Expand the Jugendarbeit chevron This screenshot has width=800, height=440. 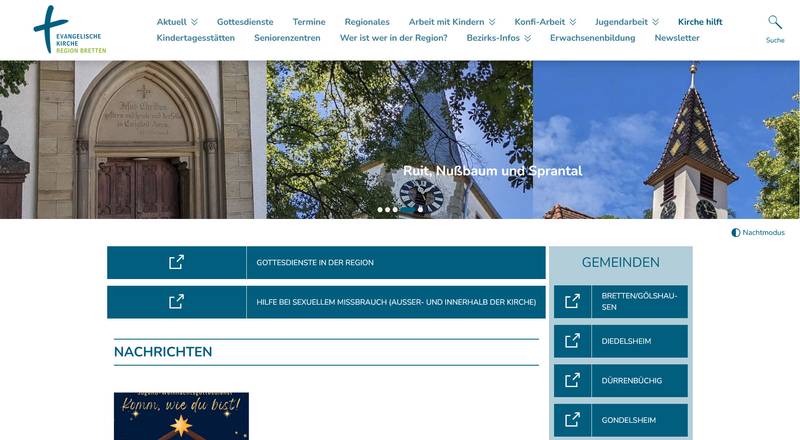[x=656, y=22]
